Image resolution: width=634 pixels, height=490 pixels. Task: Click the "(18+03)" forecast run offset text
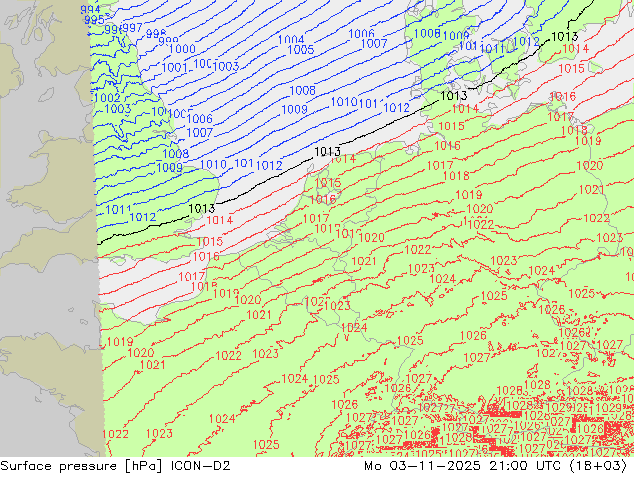(x=598, y=466)
